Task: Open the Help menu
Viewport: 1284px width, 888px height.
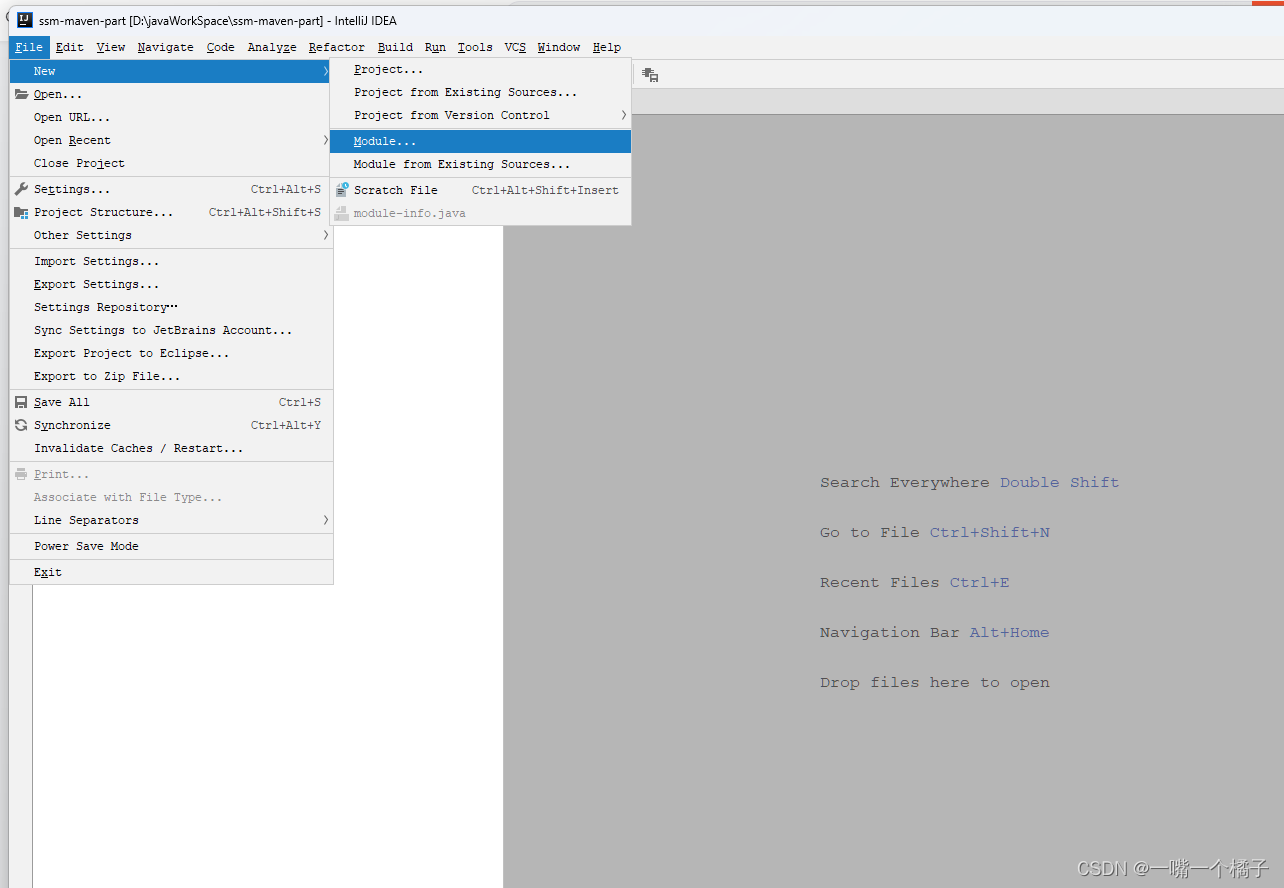Action: (x=607, y=47)
